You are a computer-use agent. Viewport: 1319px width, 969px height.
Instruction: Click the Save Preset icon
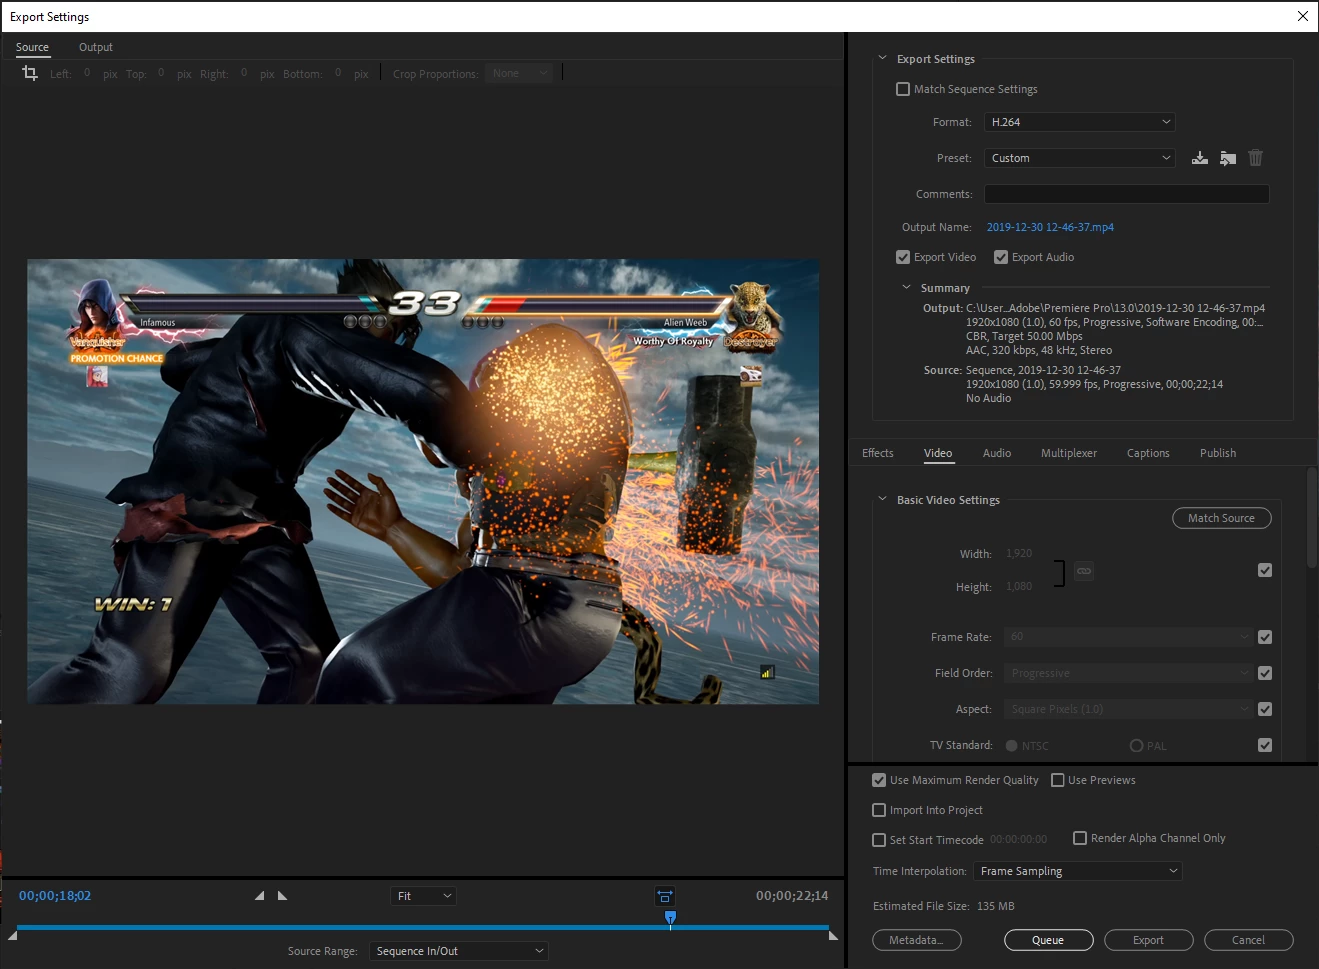tap(1200, 158)
